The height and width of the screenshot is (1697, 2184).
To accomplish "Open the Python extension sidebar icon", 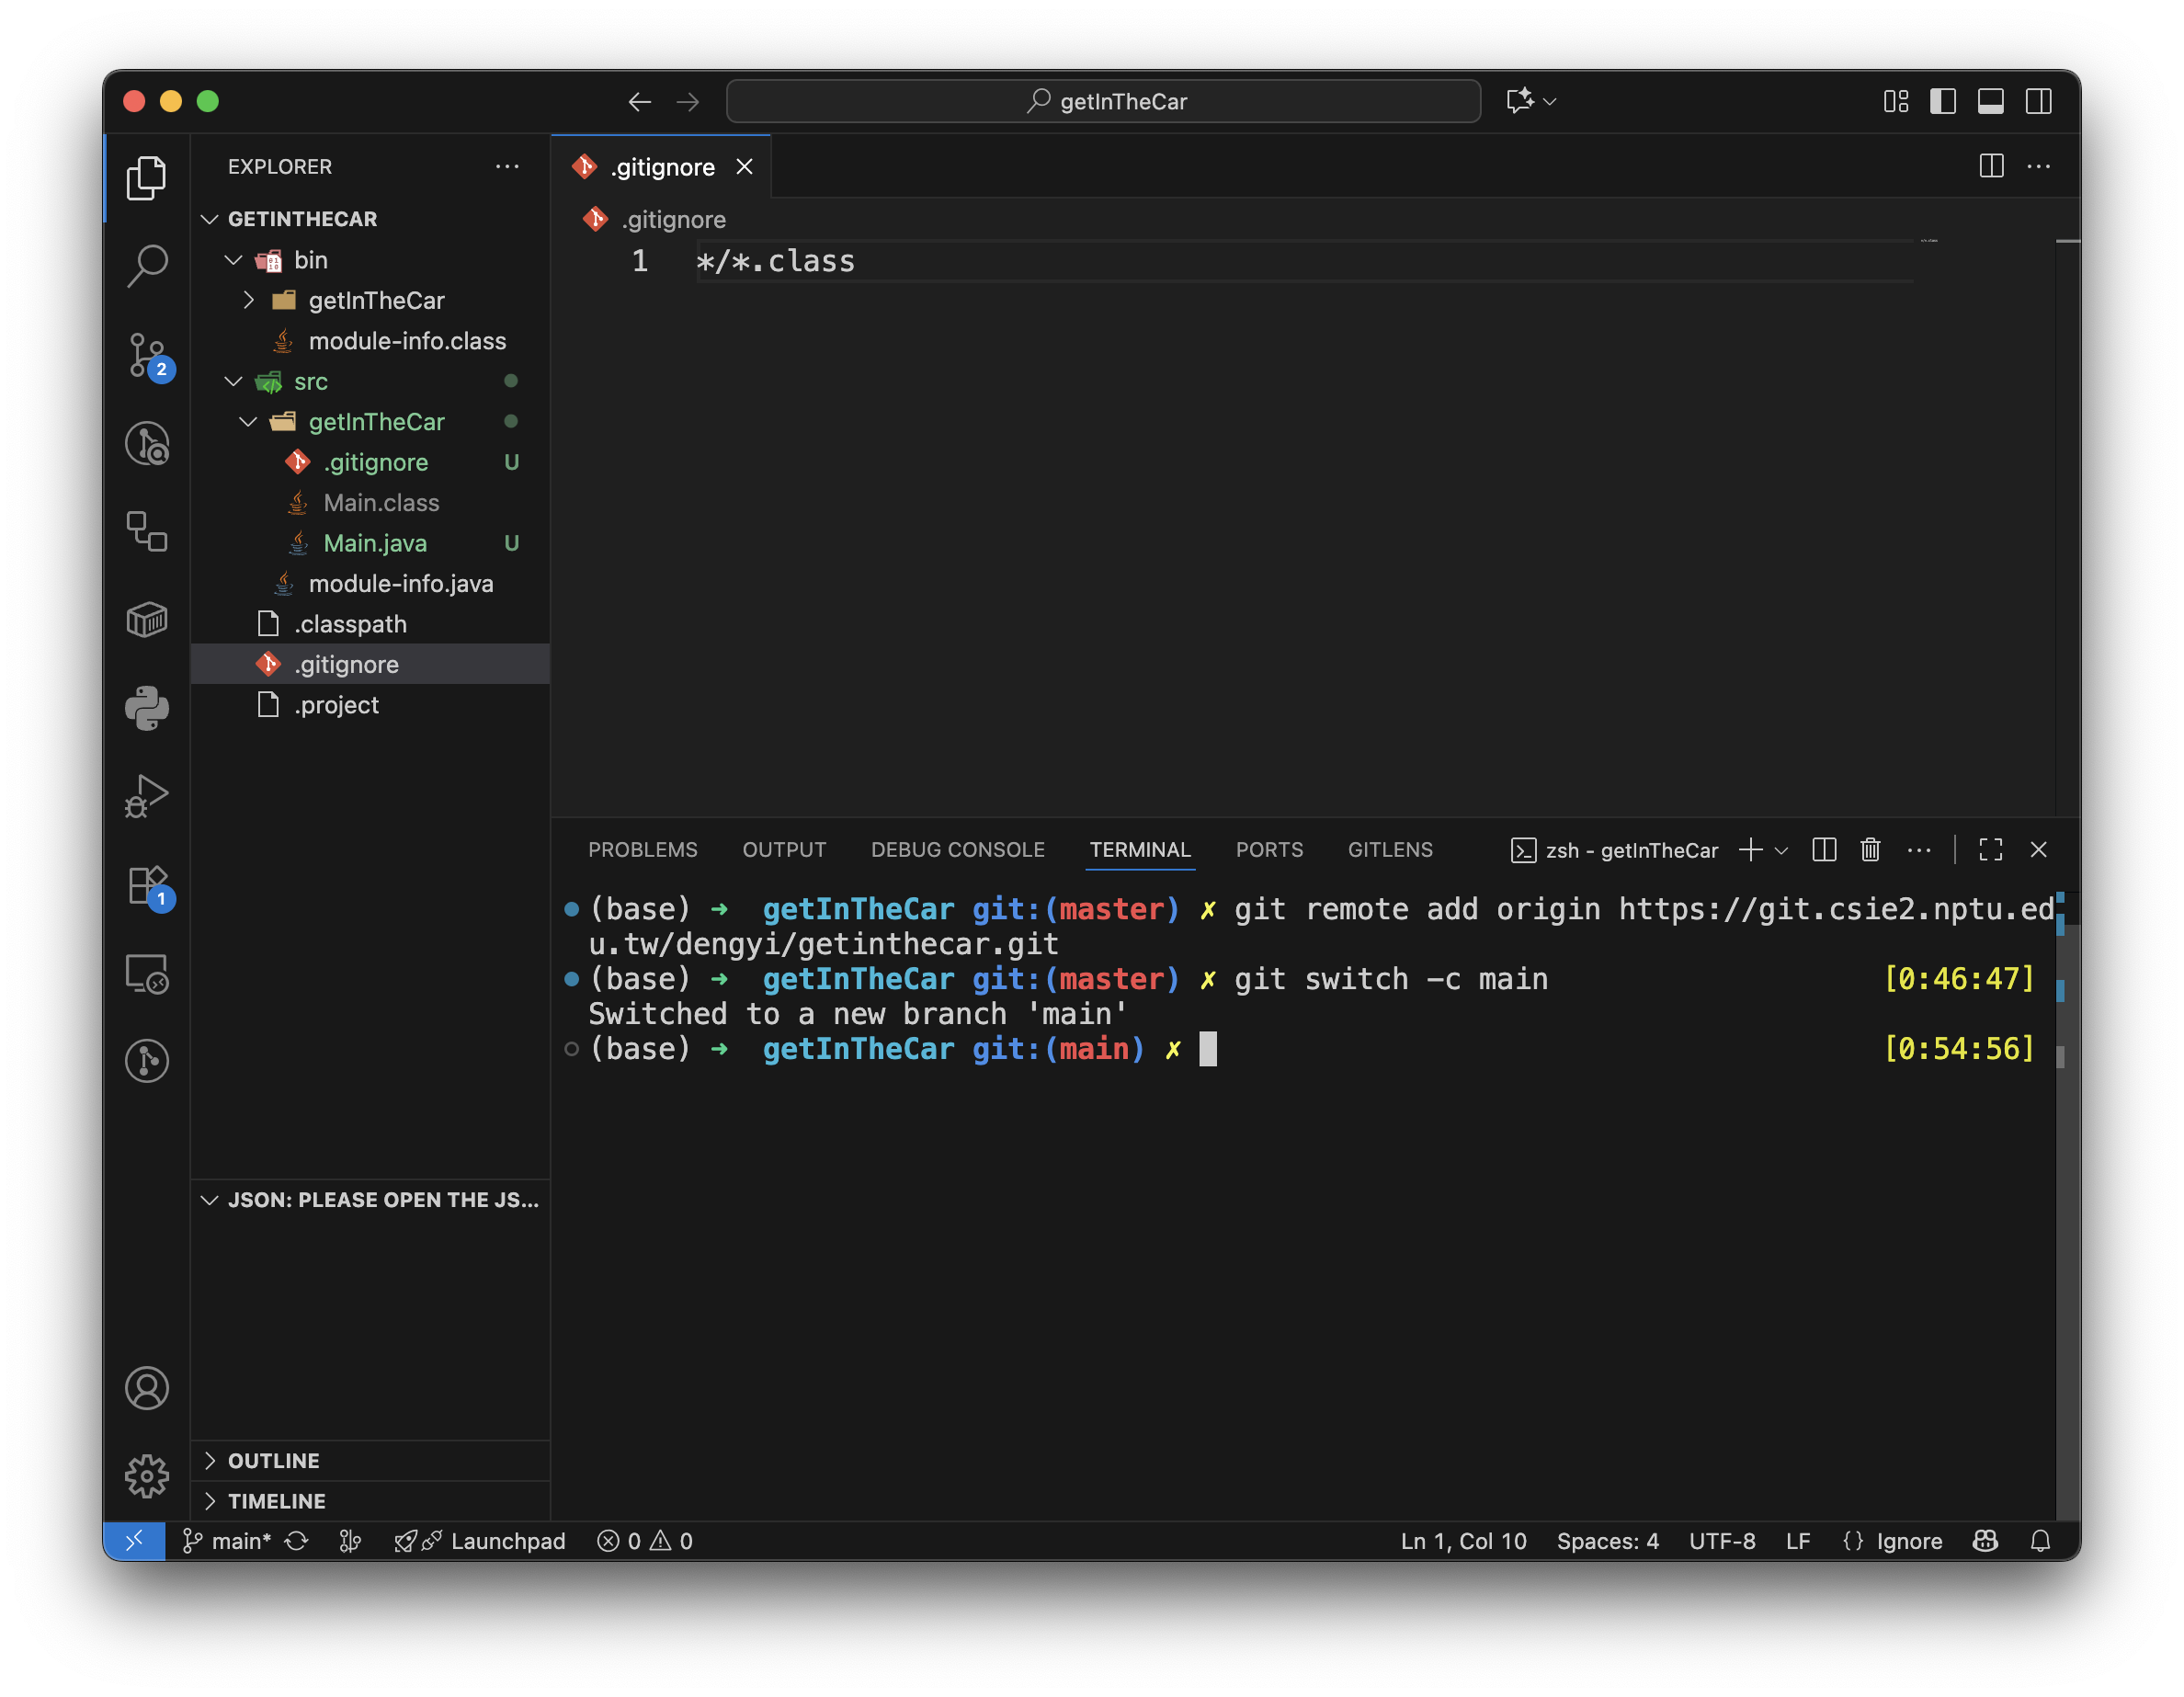I will coord(147,708).
